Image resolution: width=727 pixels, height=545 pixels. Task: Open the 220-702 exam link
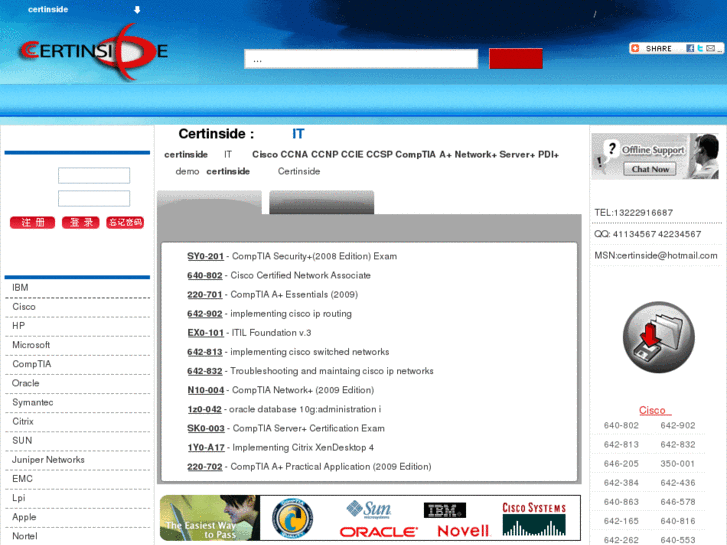204,467
